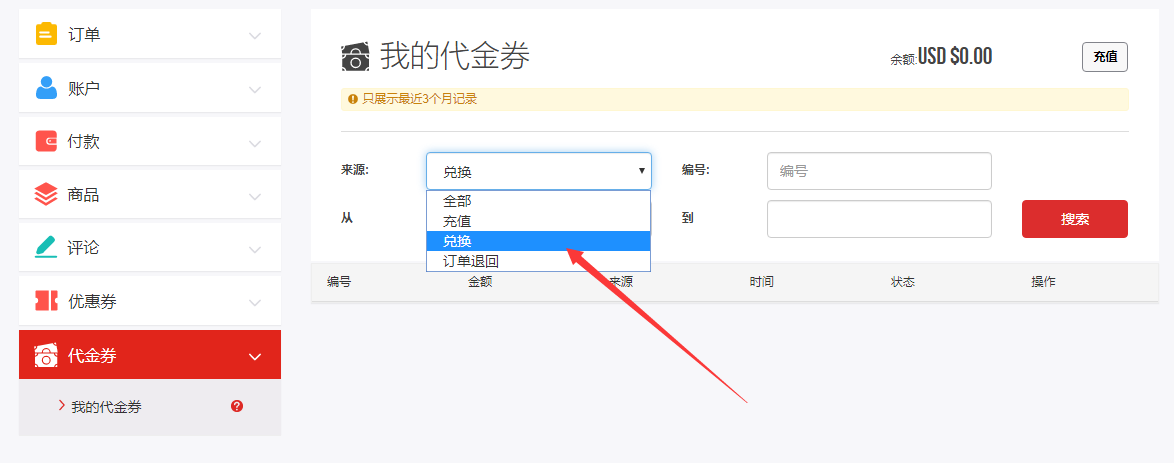This screenshot has height=463, width=1174.
Task: Expand the Orders (订单) menu chevron
Action: (x=255, y=36)
